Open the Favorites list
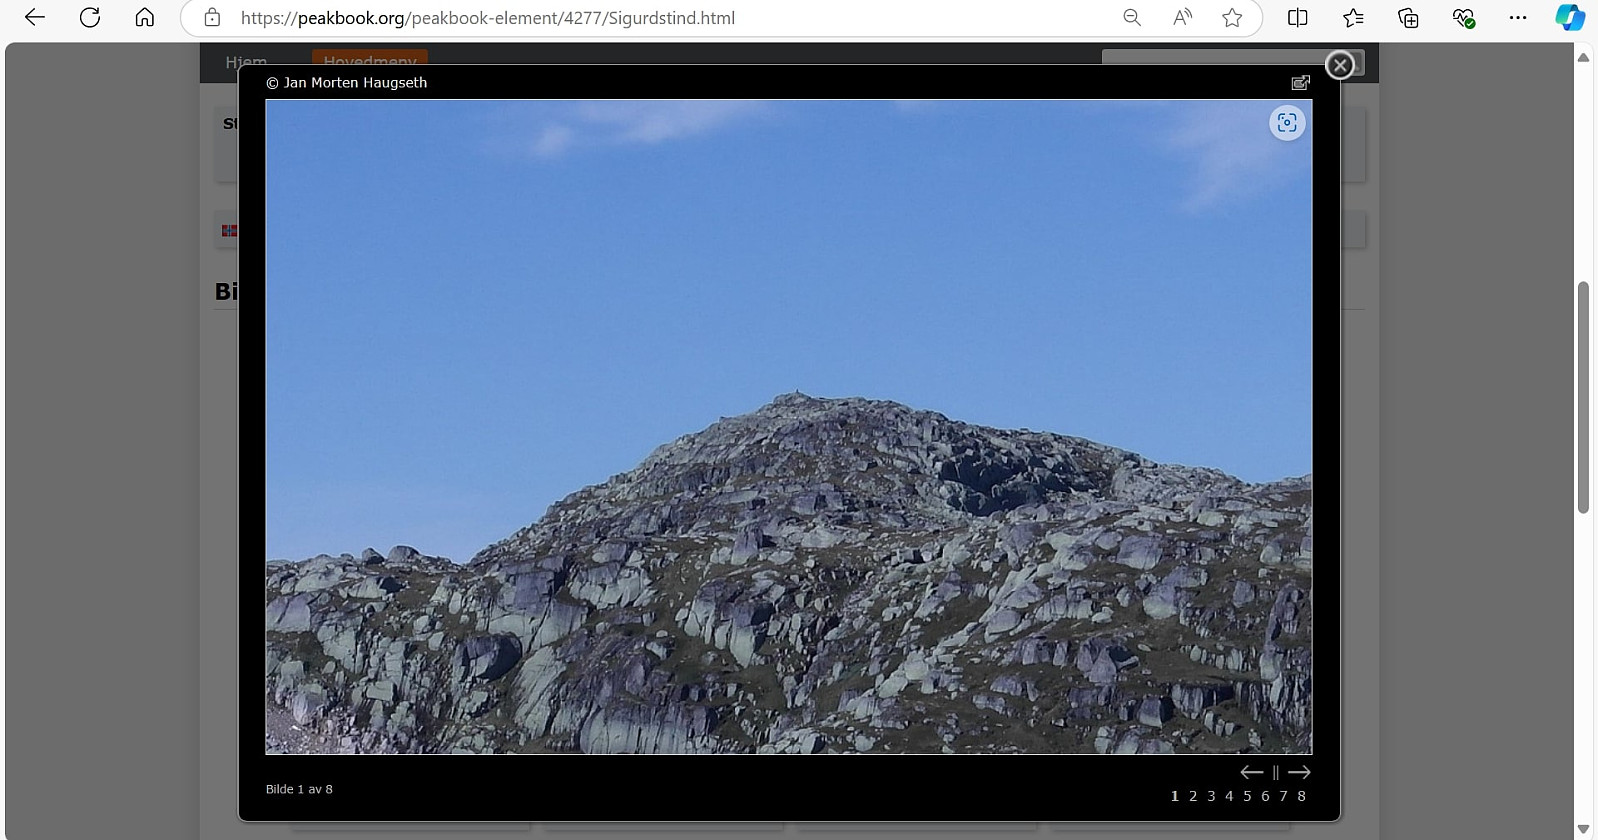Viewport: 1598px width, 840px height. coord(1353,17)
